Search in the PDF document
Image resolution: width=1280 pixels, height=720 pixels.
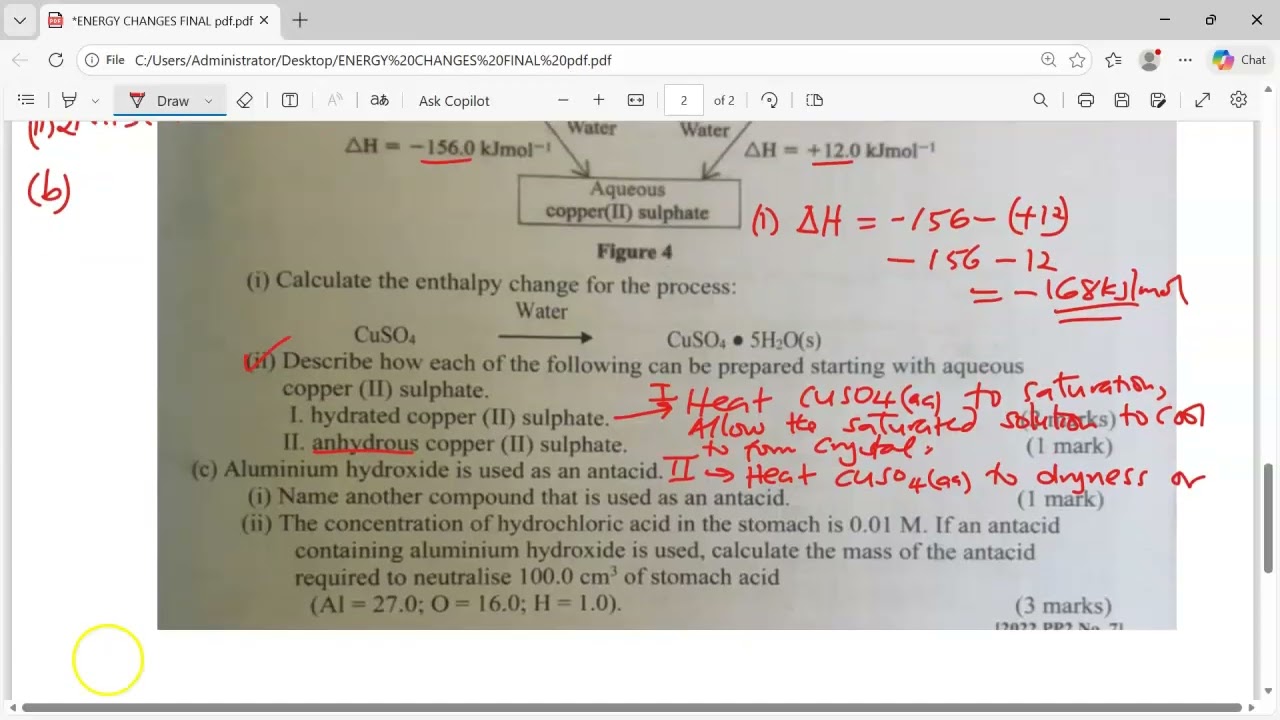coord(1040,100)
